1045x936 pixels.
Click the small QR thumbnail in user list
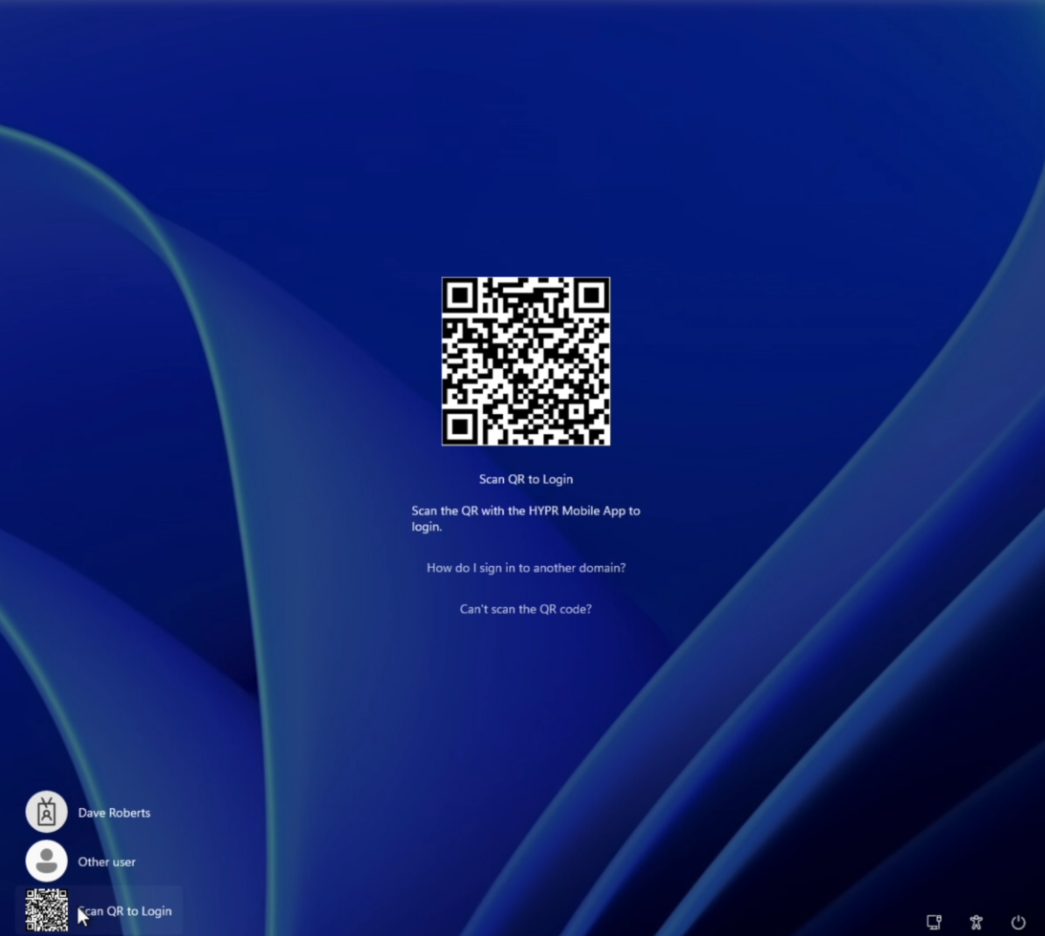46,910
